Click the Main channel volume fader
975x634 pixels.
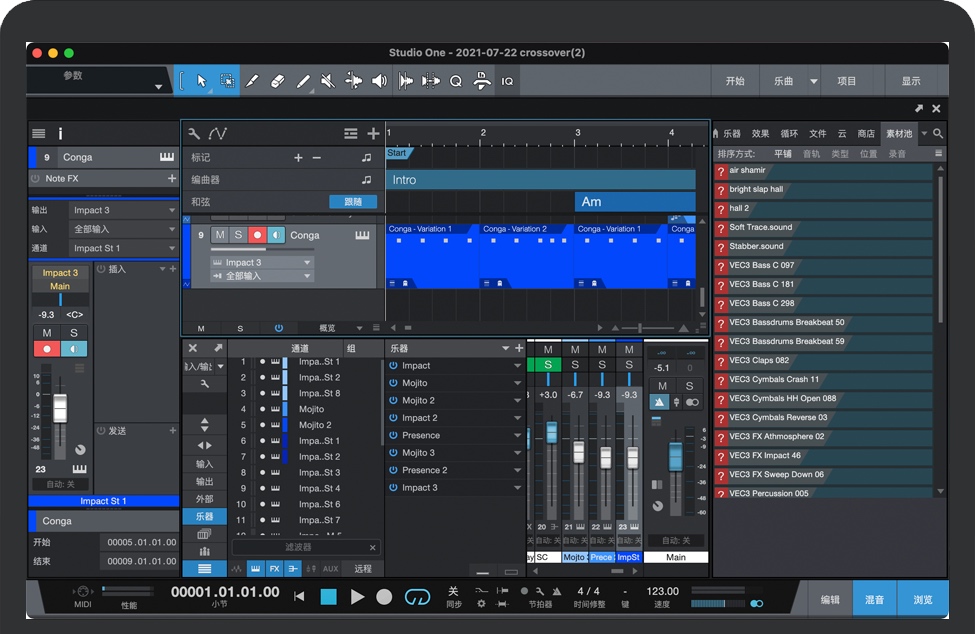pyautogui.click(x=675, y=455)
